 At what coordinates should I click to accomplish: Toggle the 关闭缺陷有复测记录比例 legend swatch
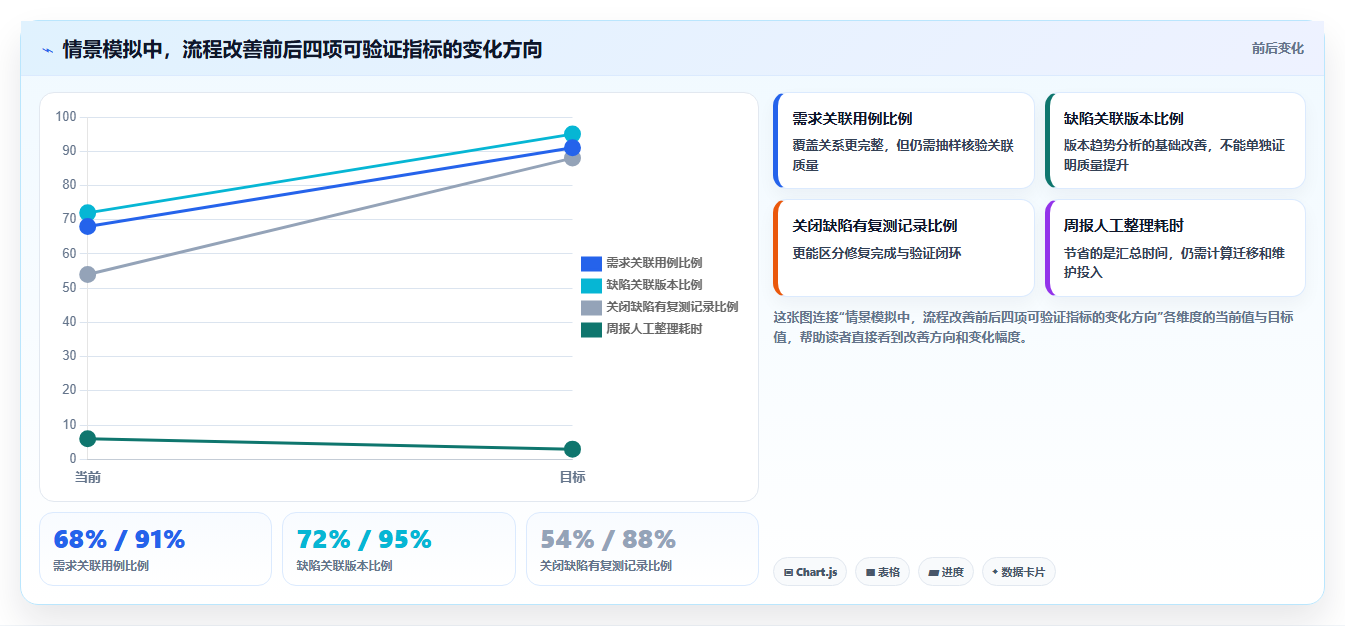[591, 307]
